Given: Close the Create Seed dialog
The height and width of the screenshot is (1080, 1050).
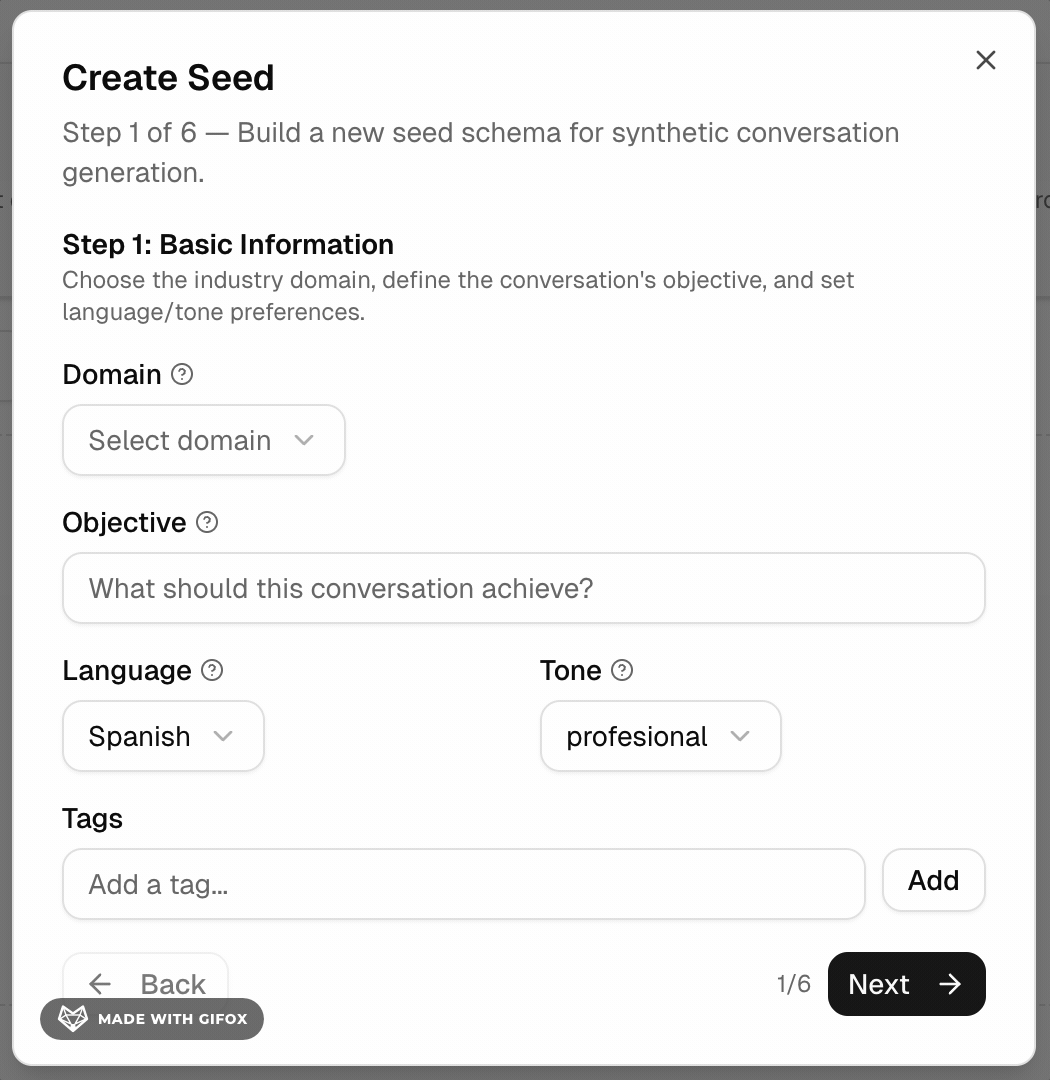Looking at the screenshot, I should tap(986, 60).
